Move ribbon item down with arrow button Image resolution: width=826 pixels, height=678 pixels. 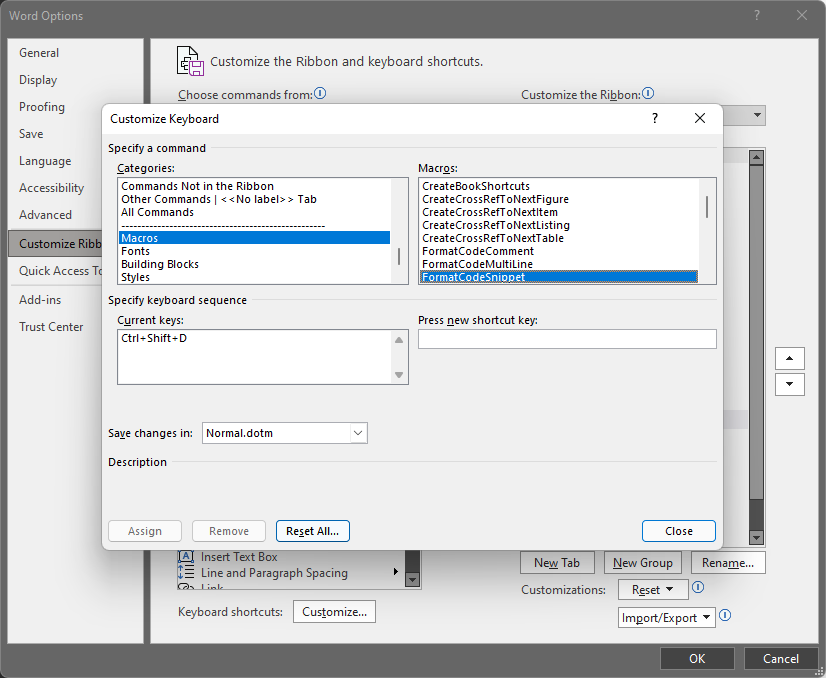[x=790, y=384]
